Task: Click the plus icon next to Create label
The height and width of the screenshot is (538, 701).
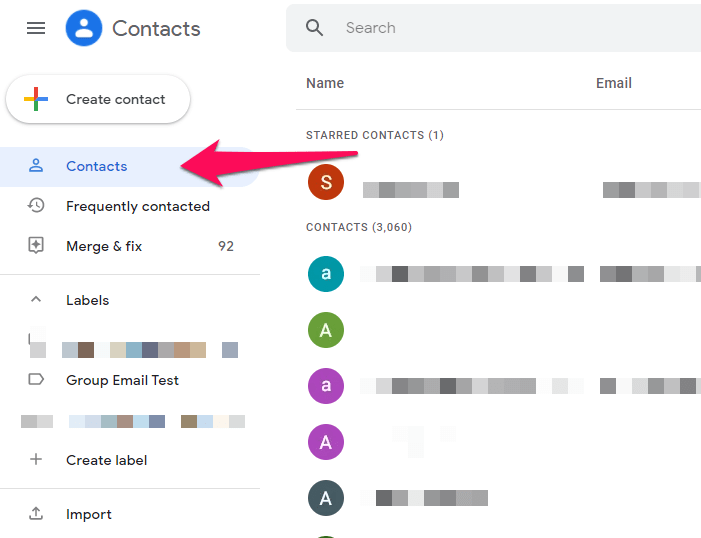Action: [x=36, y=459]
